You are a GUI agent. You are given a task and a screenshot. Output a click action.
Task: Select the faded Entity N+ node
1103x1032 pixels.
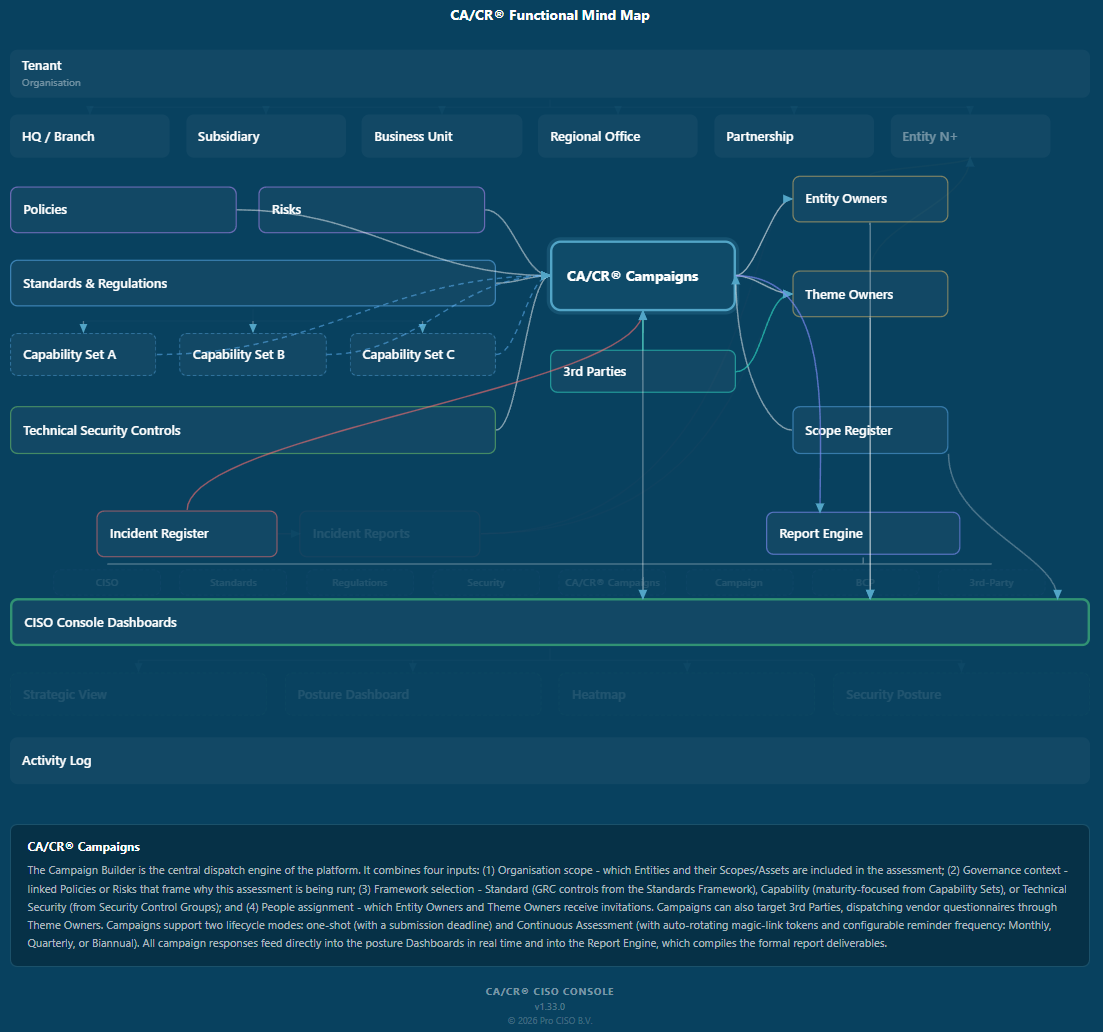pos(970,136)
